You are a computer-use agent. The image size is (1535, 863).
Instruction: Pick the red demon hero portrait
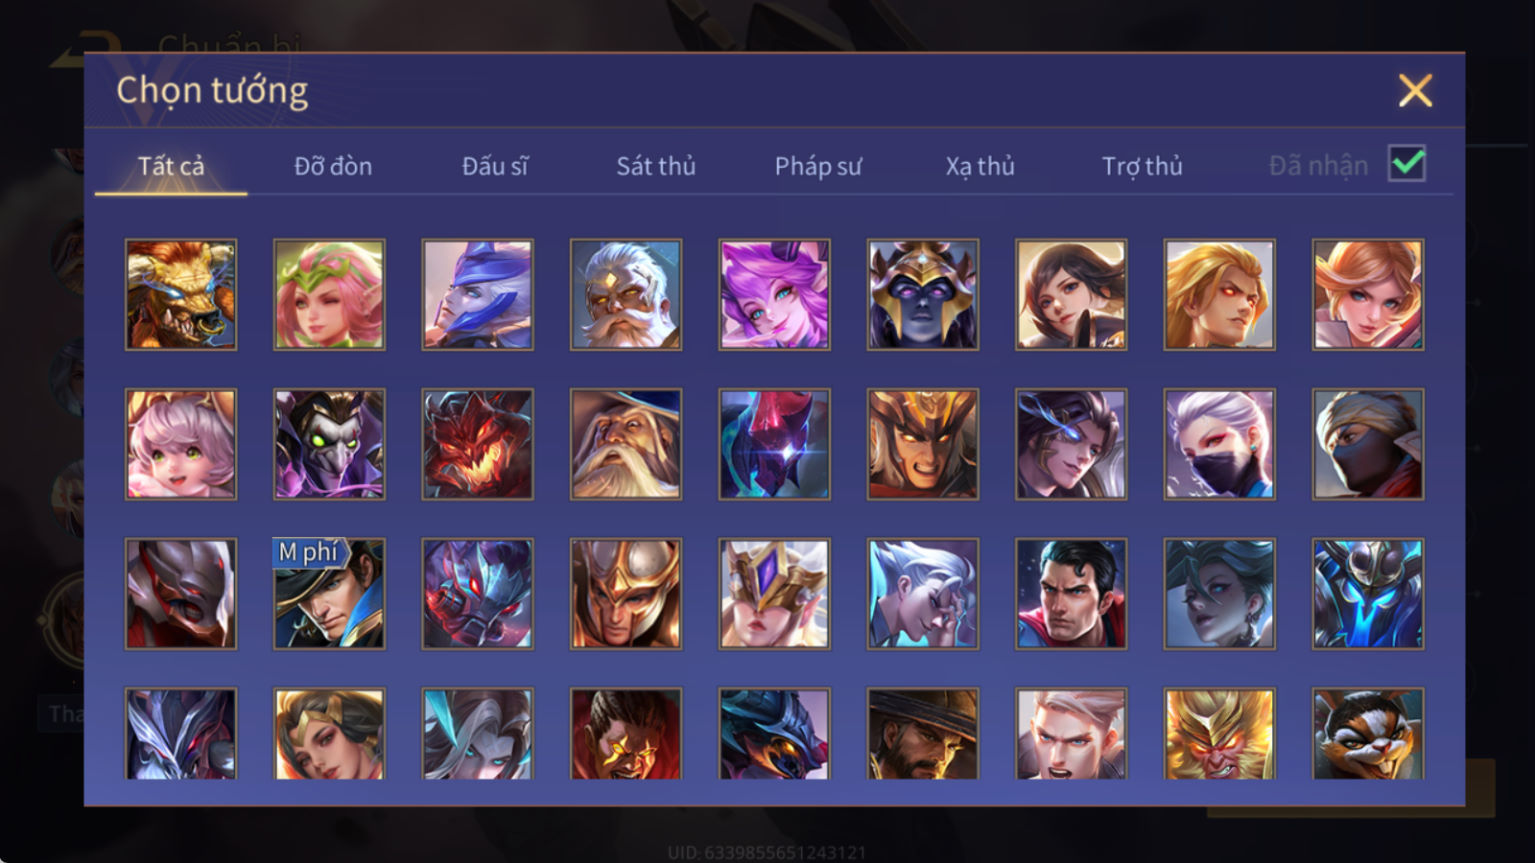tap(478, 444)
